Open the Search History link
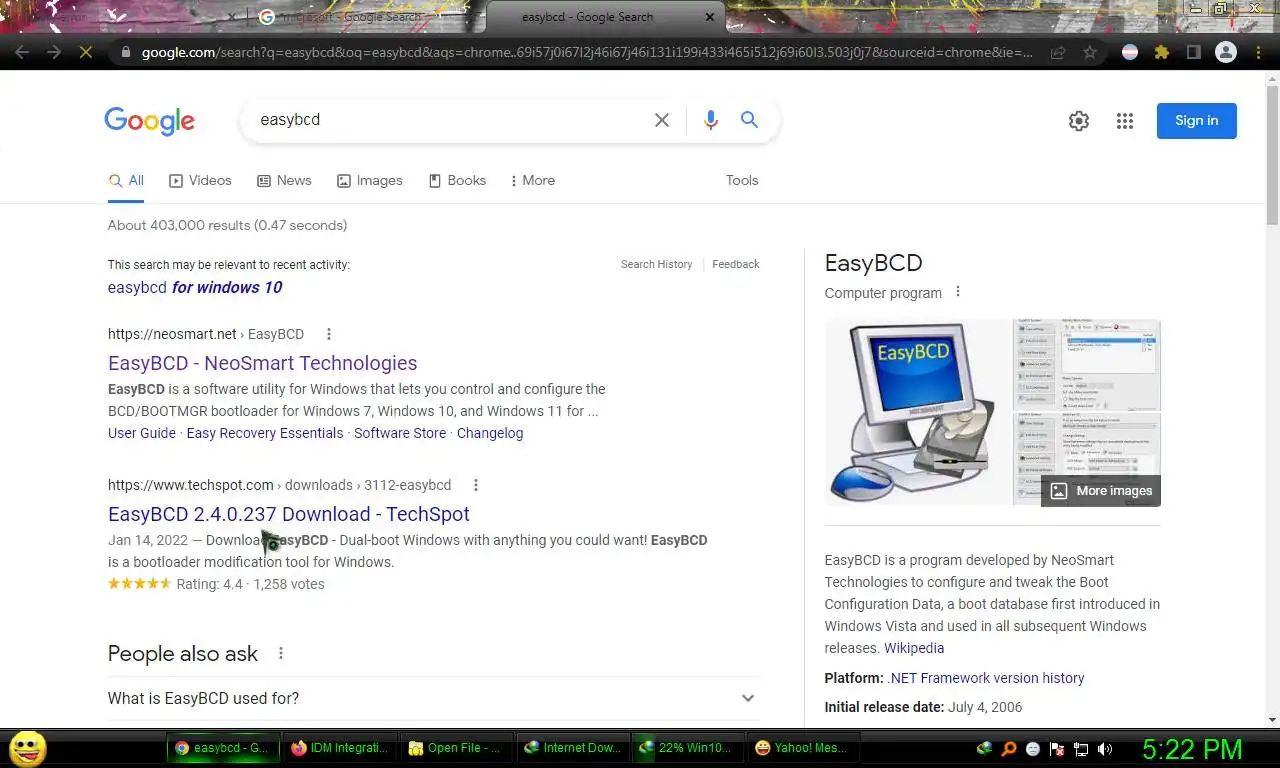The image size is (1280, 768). 656,264
